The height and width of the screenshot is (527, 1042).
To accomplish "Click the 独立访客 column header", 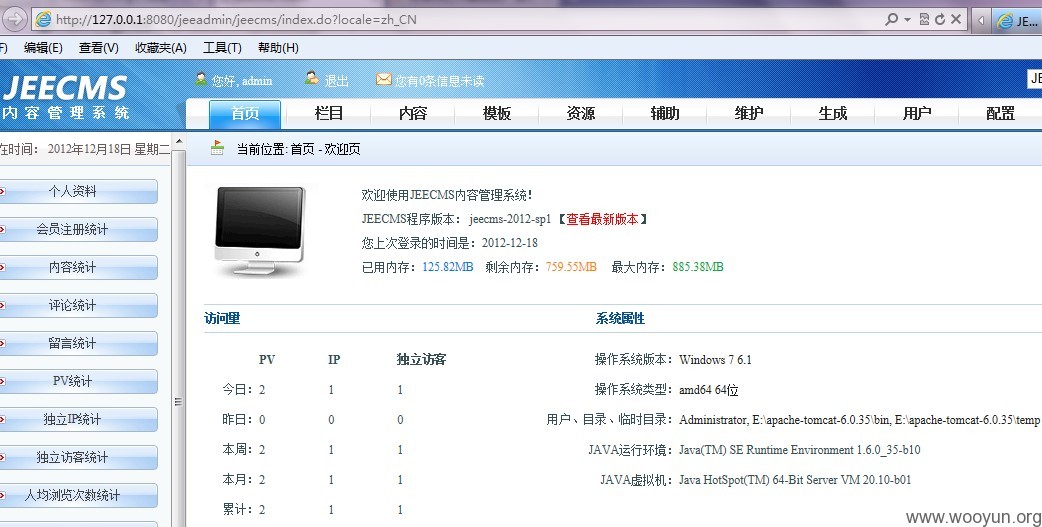I will point(421,360).
